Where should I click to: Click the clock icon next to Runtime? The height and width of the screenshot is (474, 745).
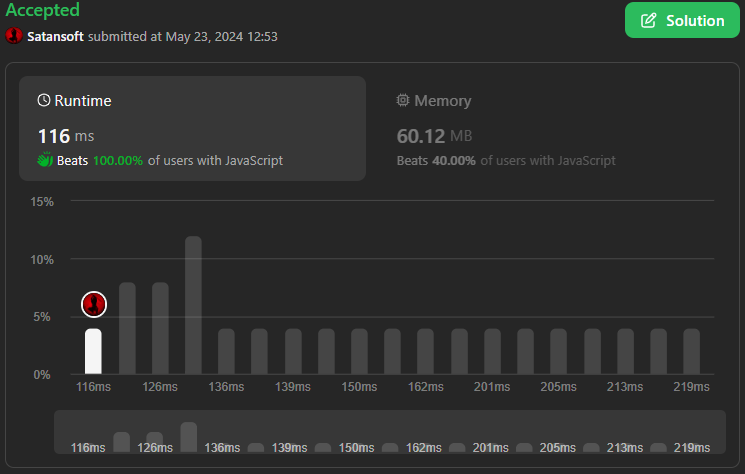(44, 101)
